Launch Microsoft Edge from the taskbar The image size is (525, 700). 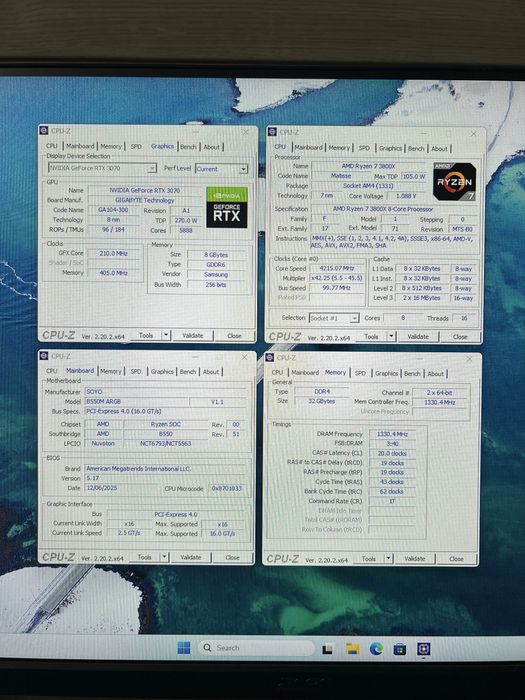[x=376, y=648]
